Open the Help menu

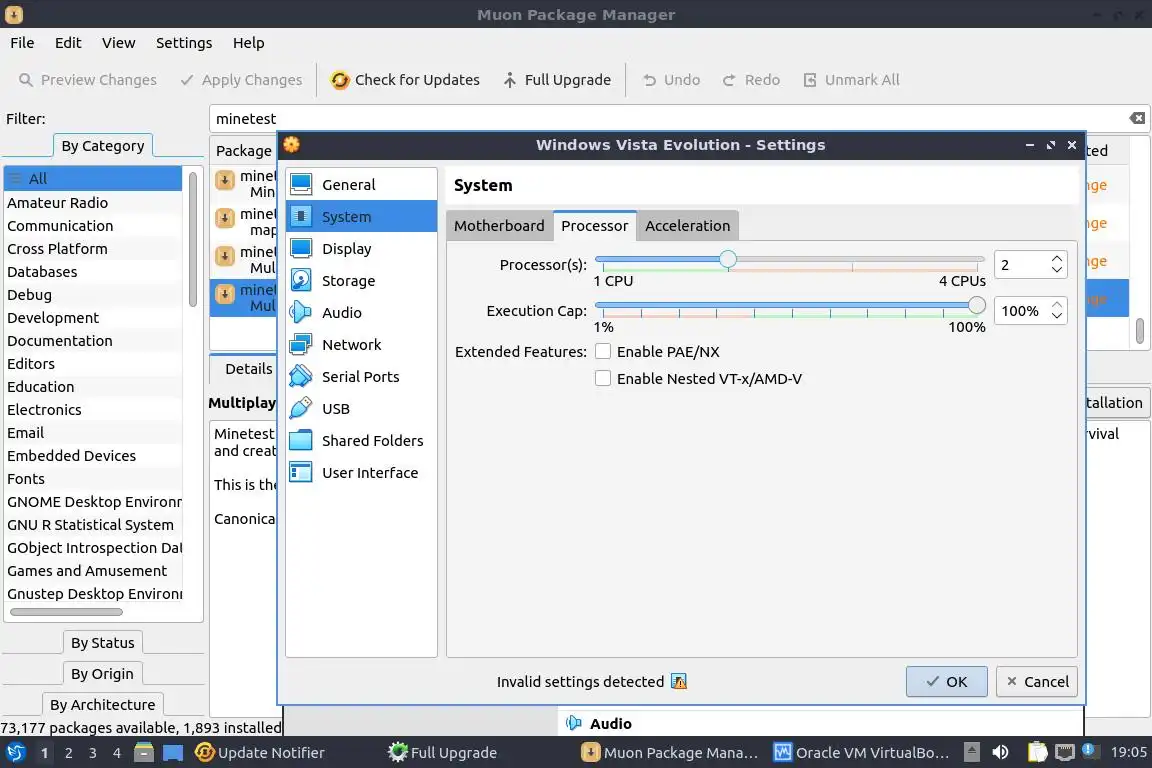248,43
